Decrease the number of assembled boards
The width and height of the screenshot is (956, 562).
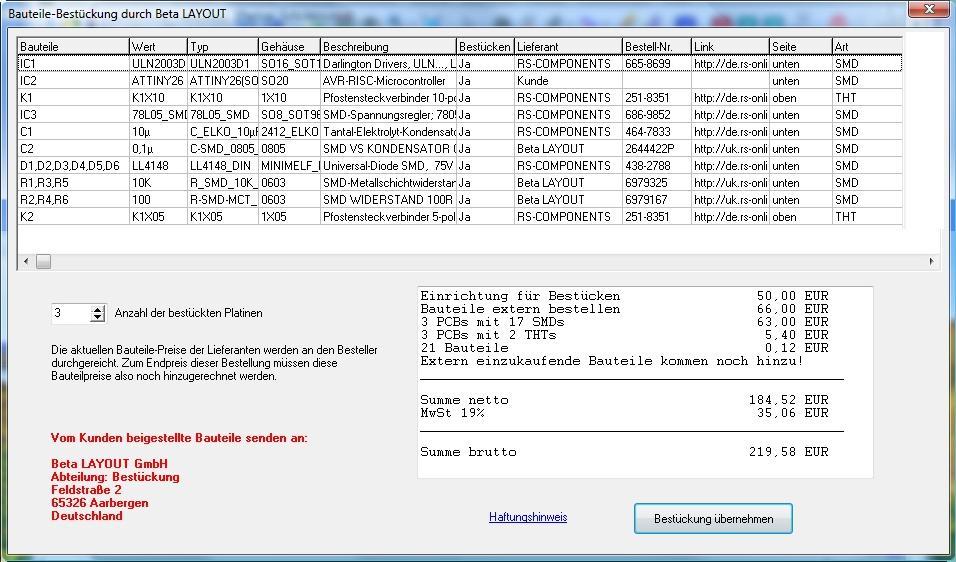point(97,318)
